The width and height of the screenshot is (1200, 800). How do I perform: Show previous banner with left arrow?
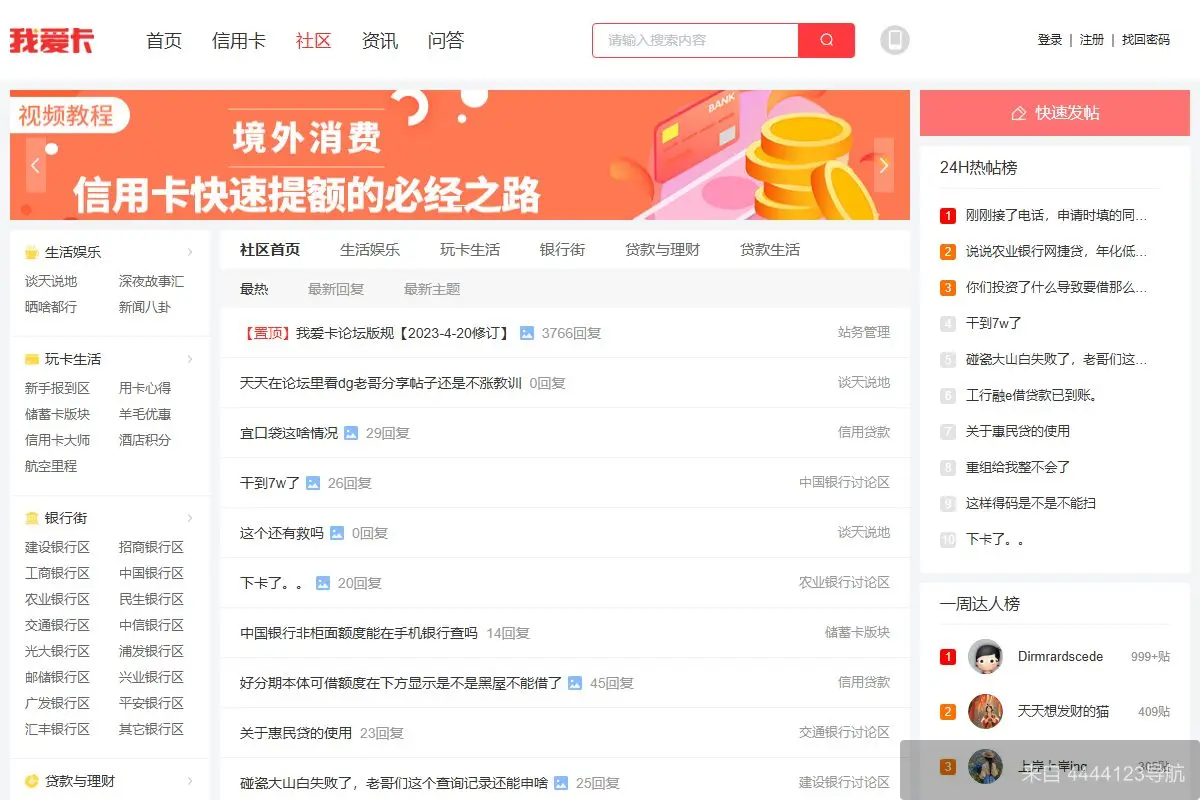36,165
